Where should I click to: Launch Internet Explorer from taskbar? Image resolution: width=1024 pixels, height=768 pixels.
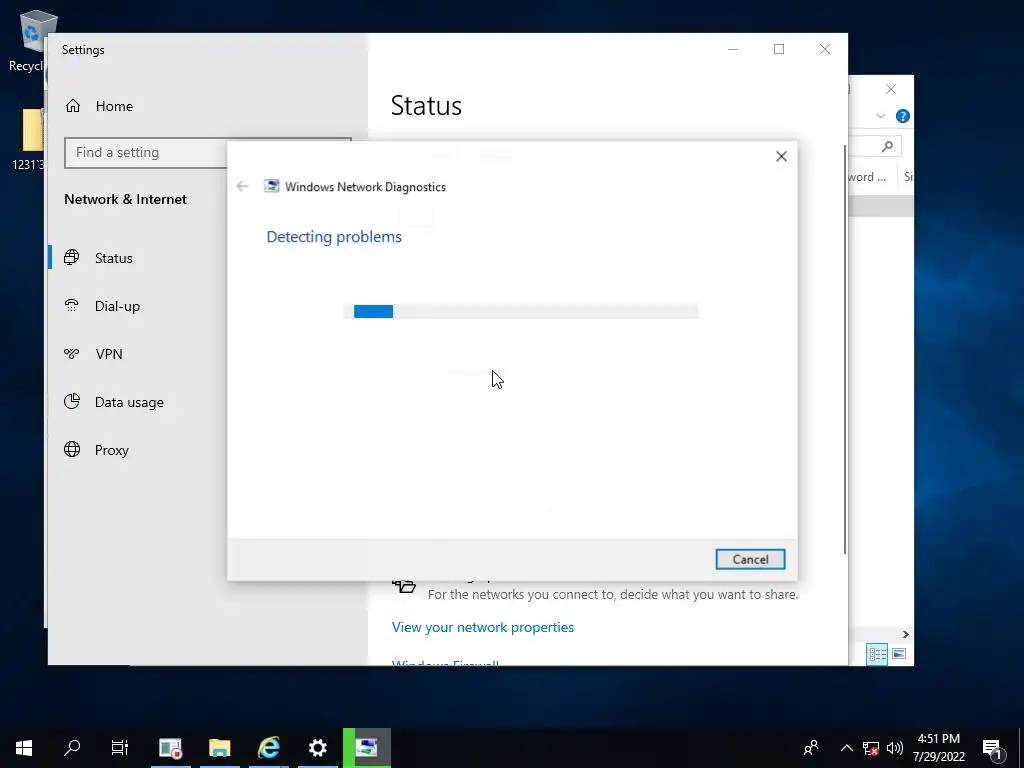[x=268, y=748]
